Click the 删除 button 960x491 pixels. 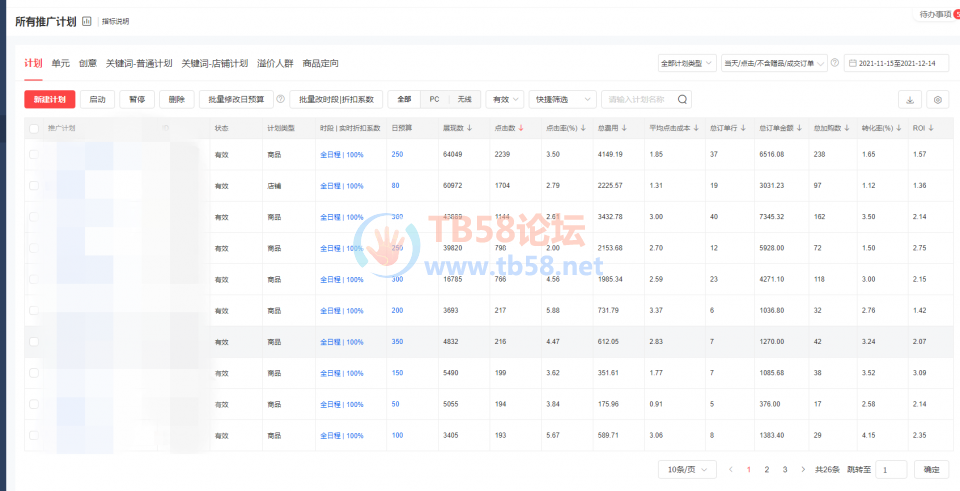click(x=176, y=99)
